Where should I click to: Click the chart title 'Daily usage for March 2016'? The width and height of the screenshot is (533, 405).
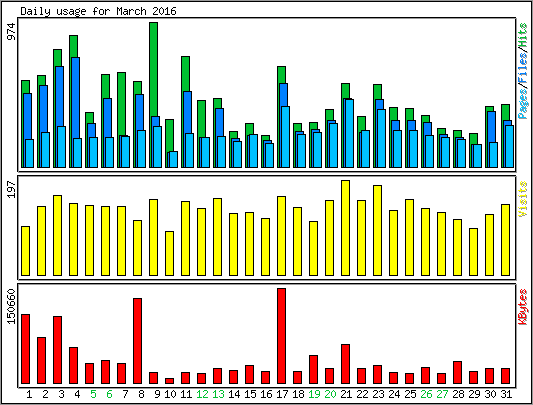(98, 11)
